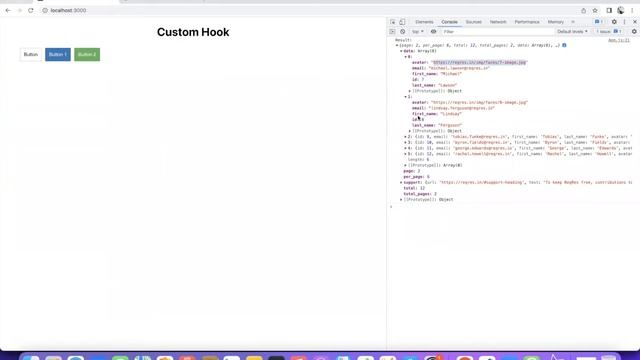Open DevTools settings gear in tab bar
Screen dimensions: 640x360
click(614, 22)
